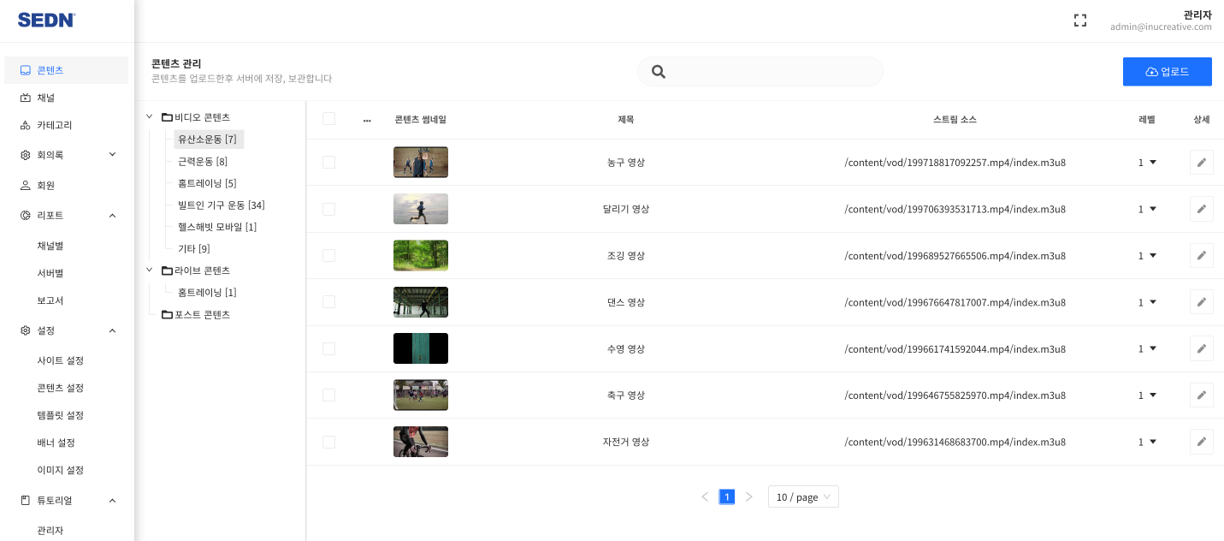Open 콘텐츠 in the sidebar
This screenshot has height=541, width=1224.
(x=66, y=70)
